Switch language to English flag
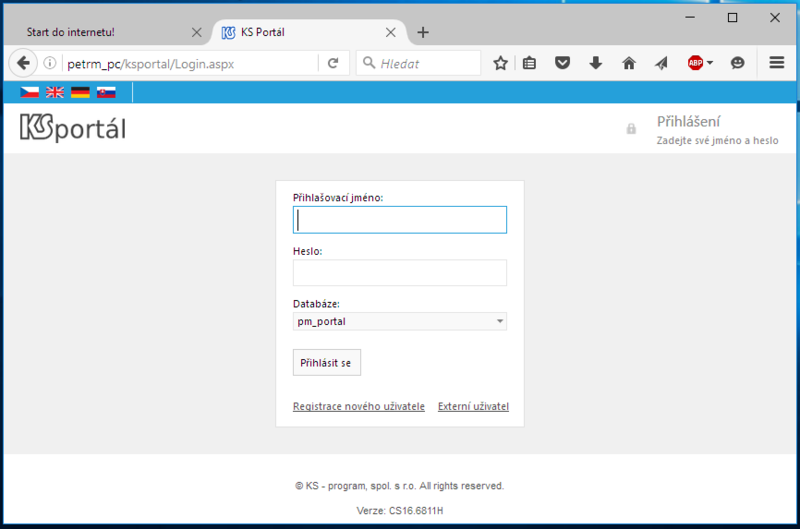This screenshot has width=800, height=529. (x=55, y=92)
